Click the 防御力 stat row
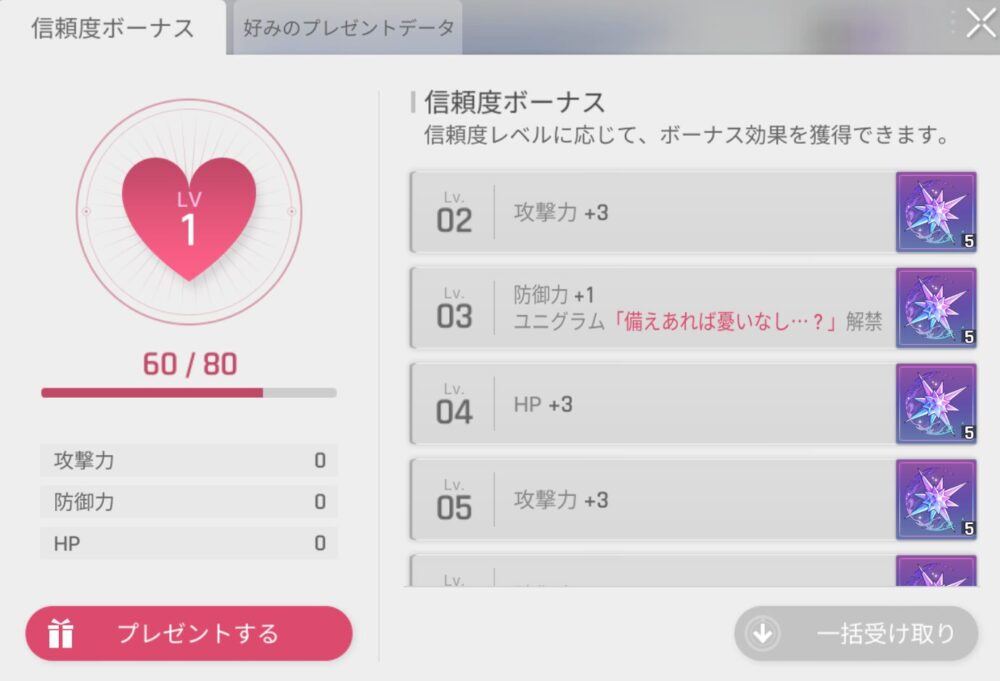 [x=188, y=502]
